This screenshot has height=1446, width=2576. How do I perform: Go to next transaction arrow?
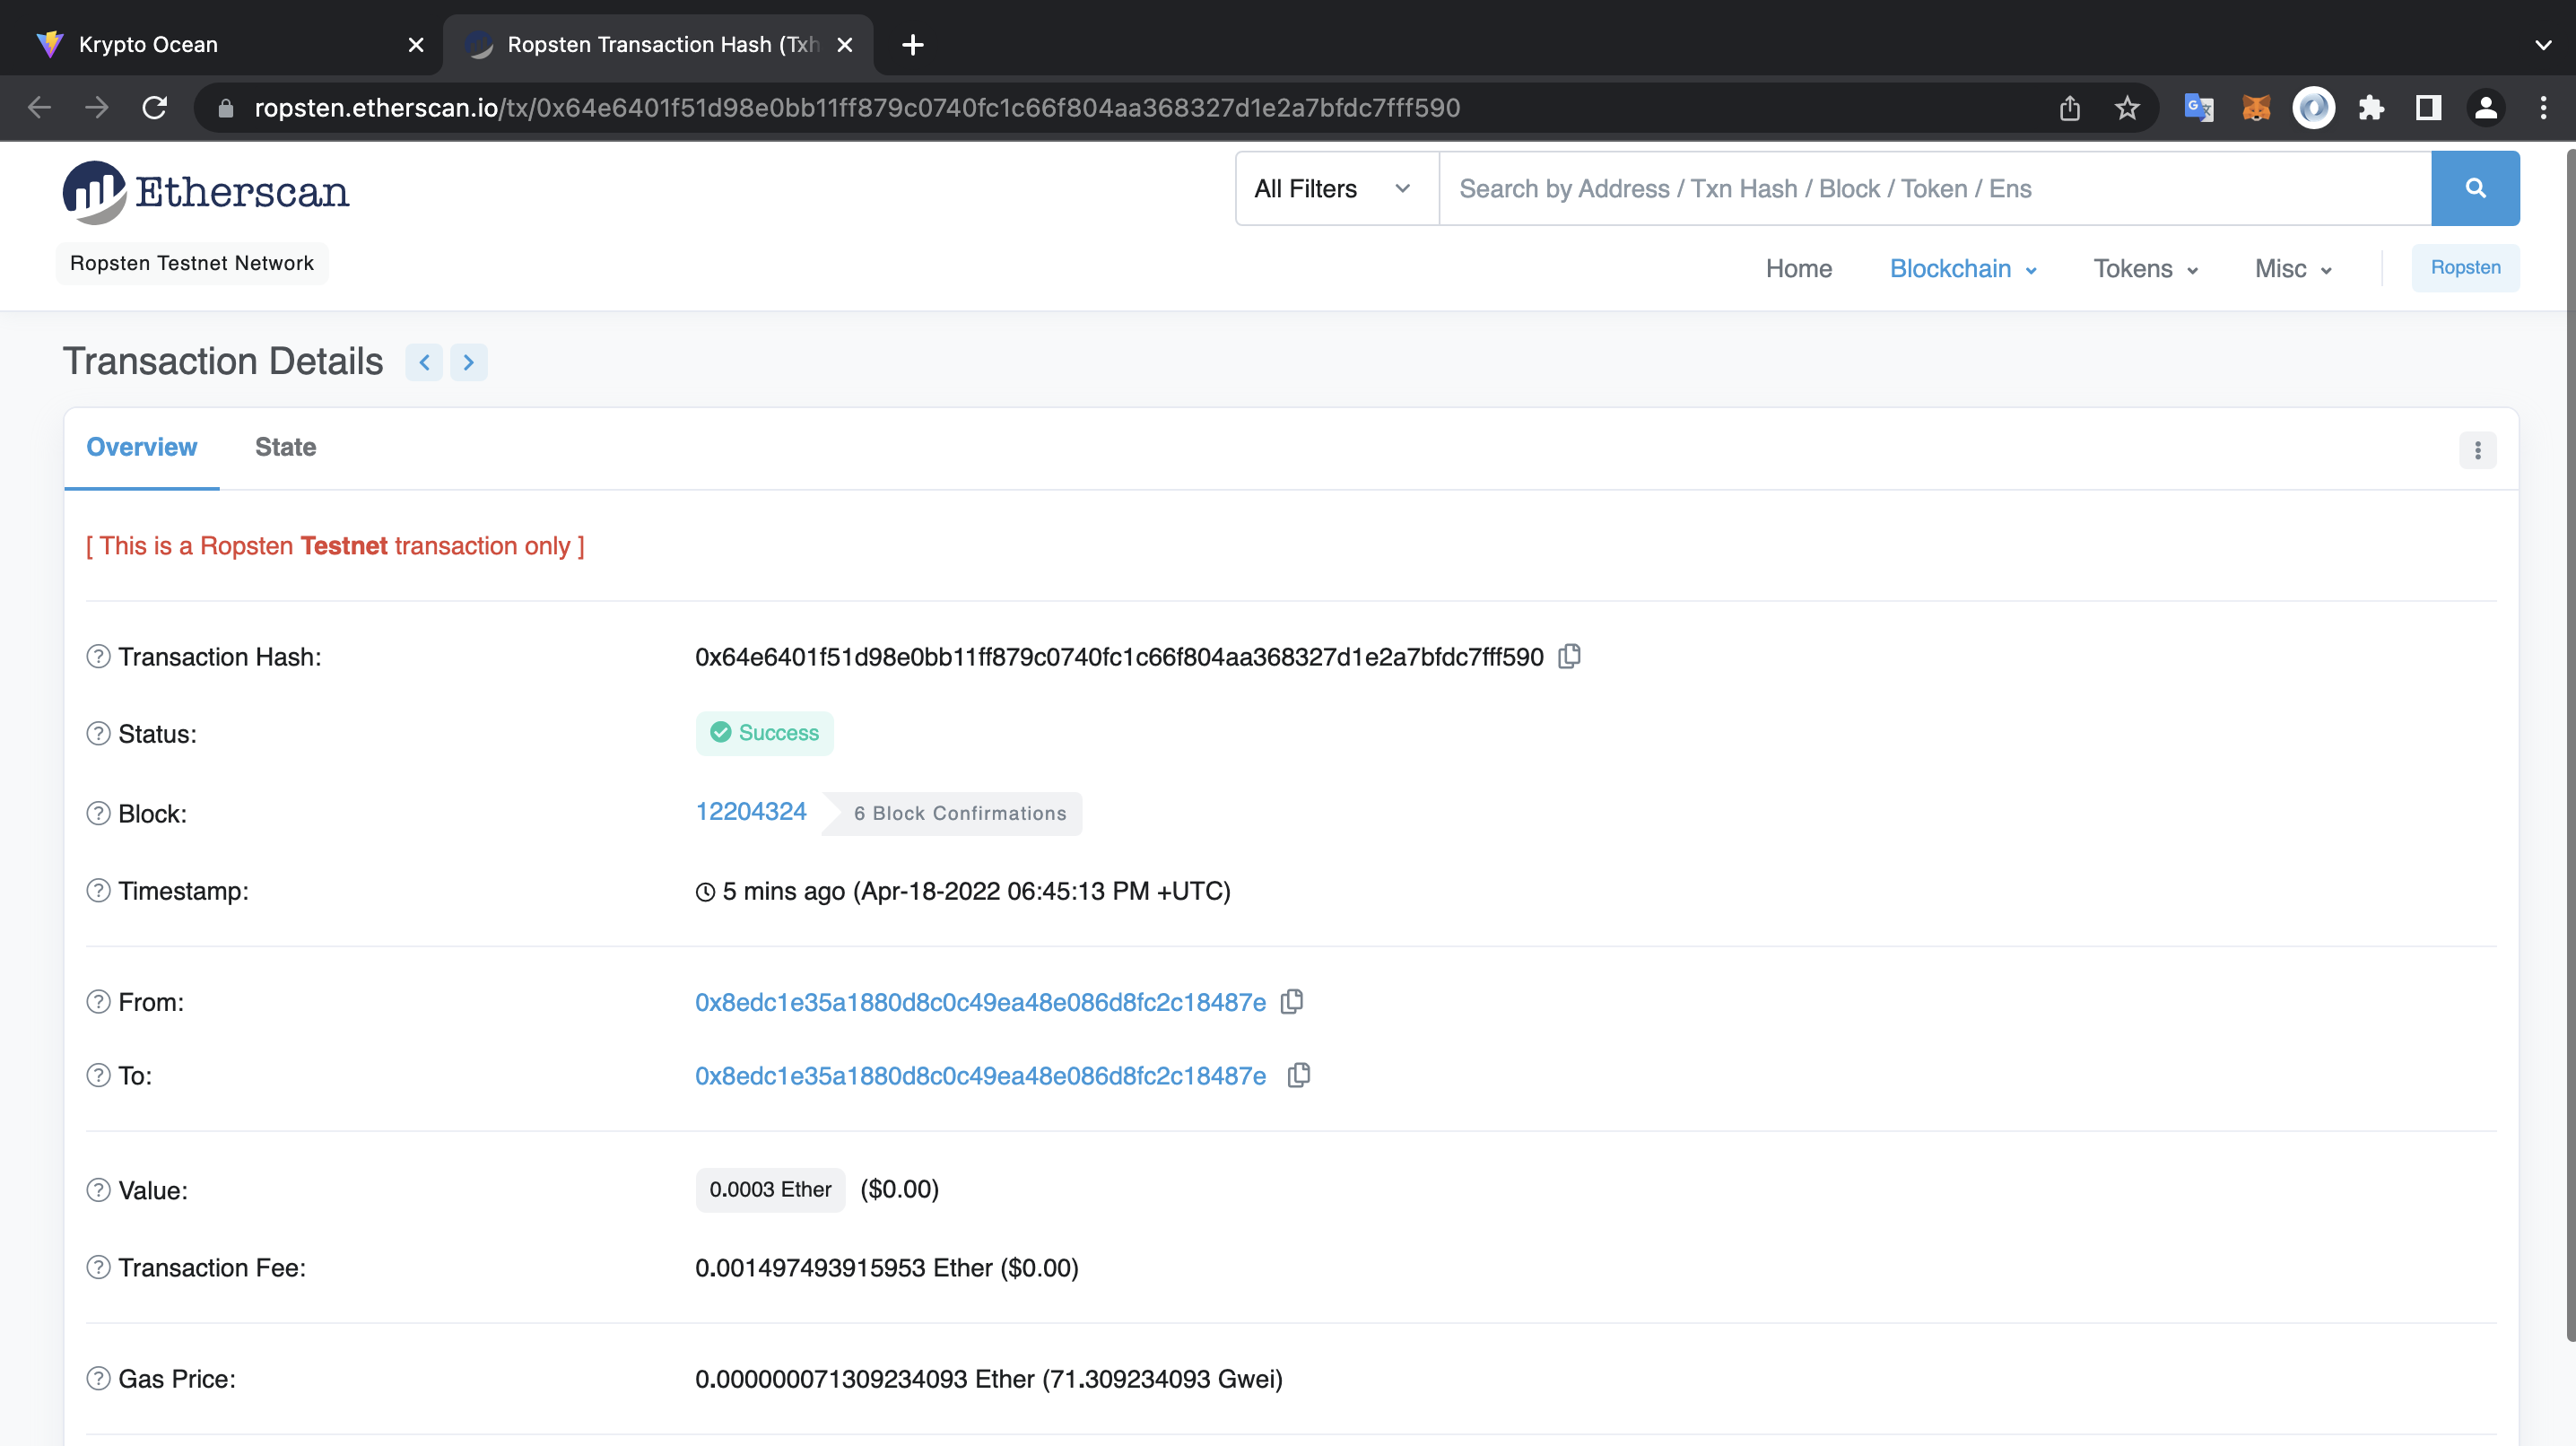[x=469, y=362]
